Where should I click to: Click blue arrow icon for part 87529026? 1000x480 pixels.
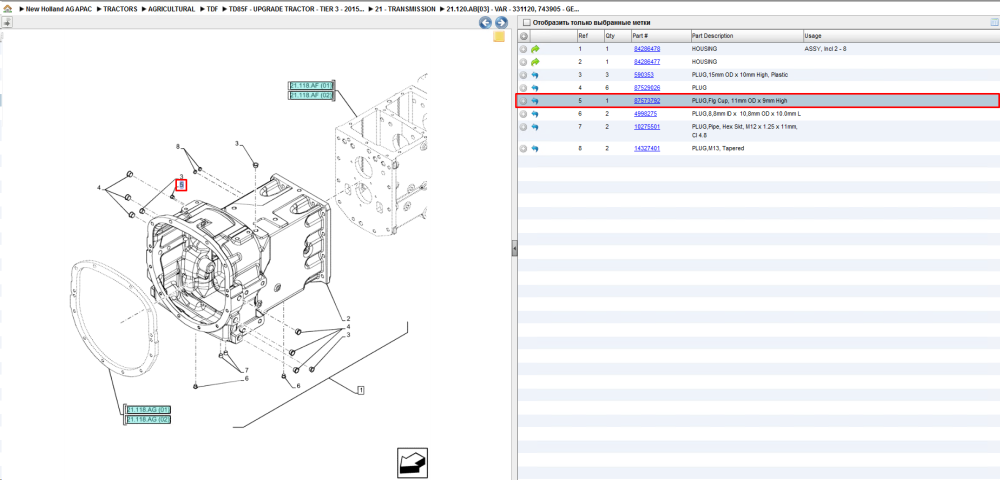click(535, 88)
